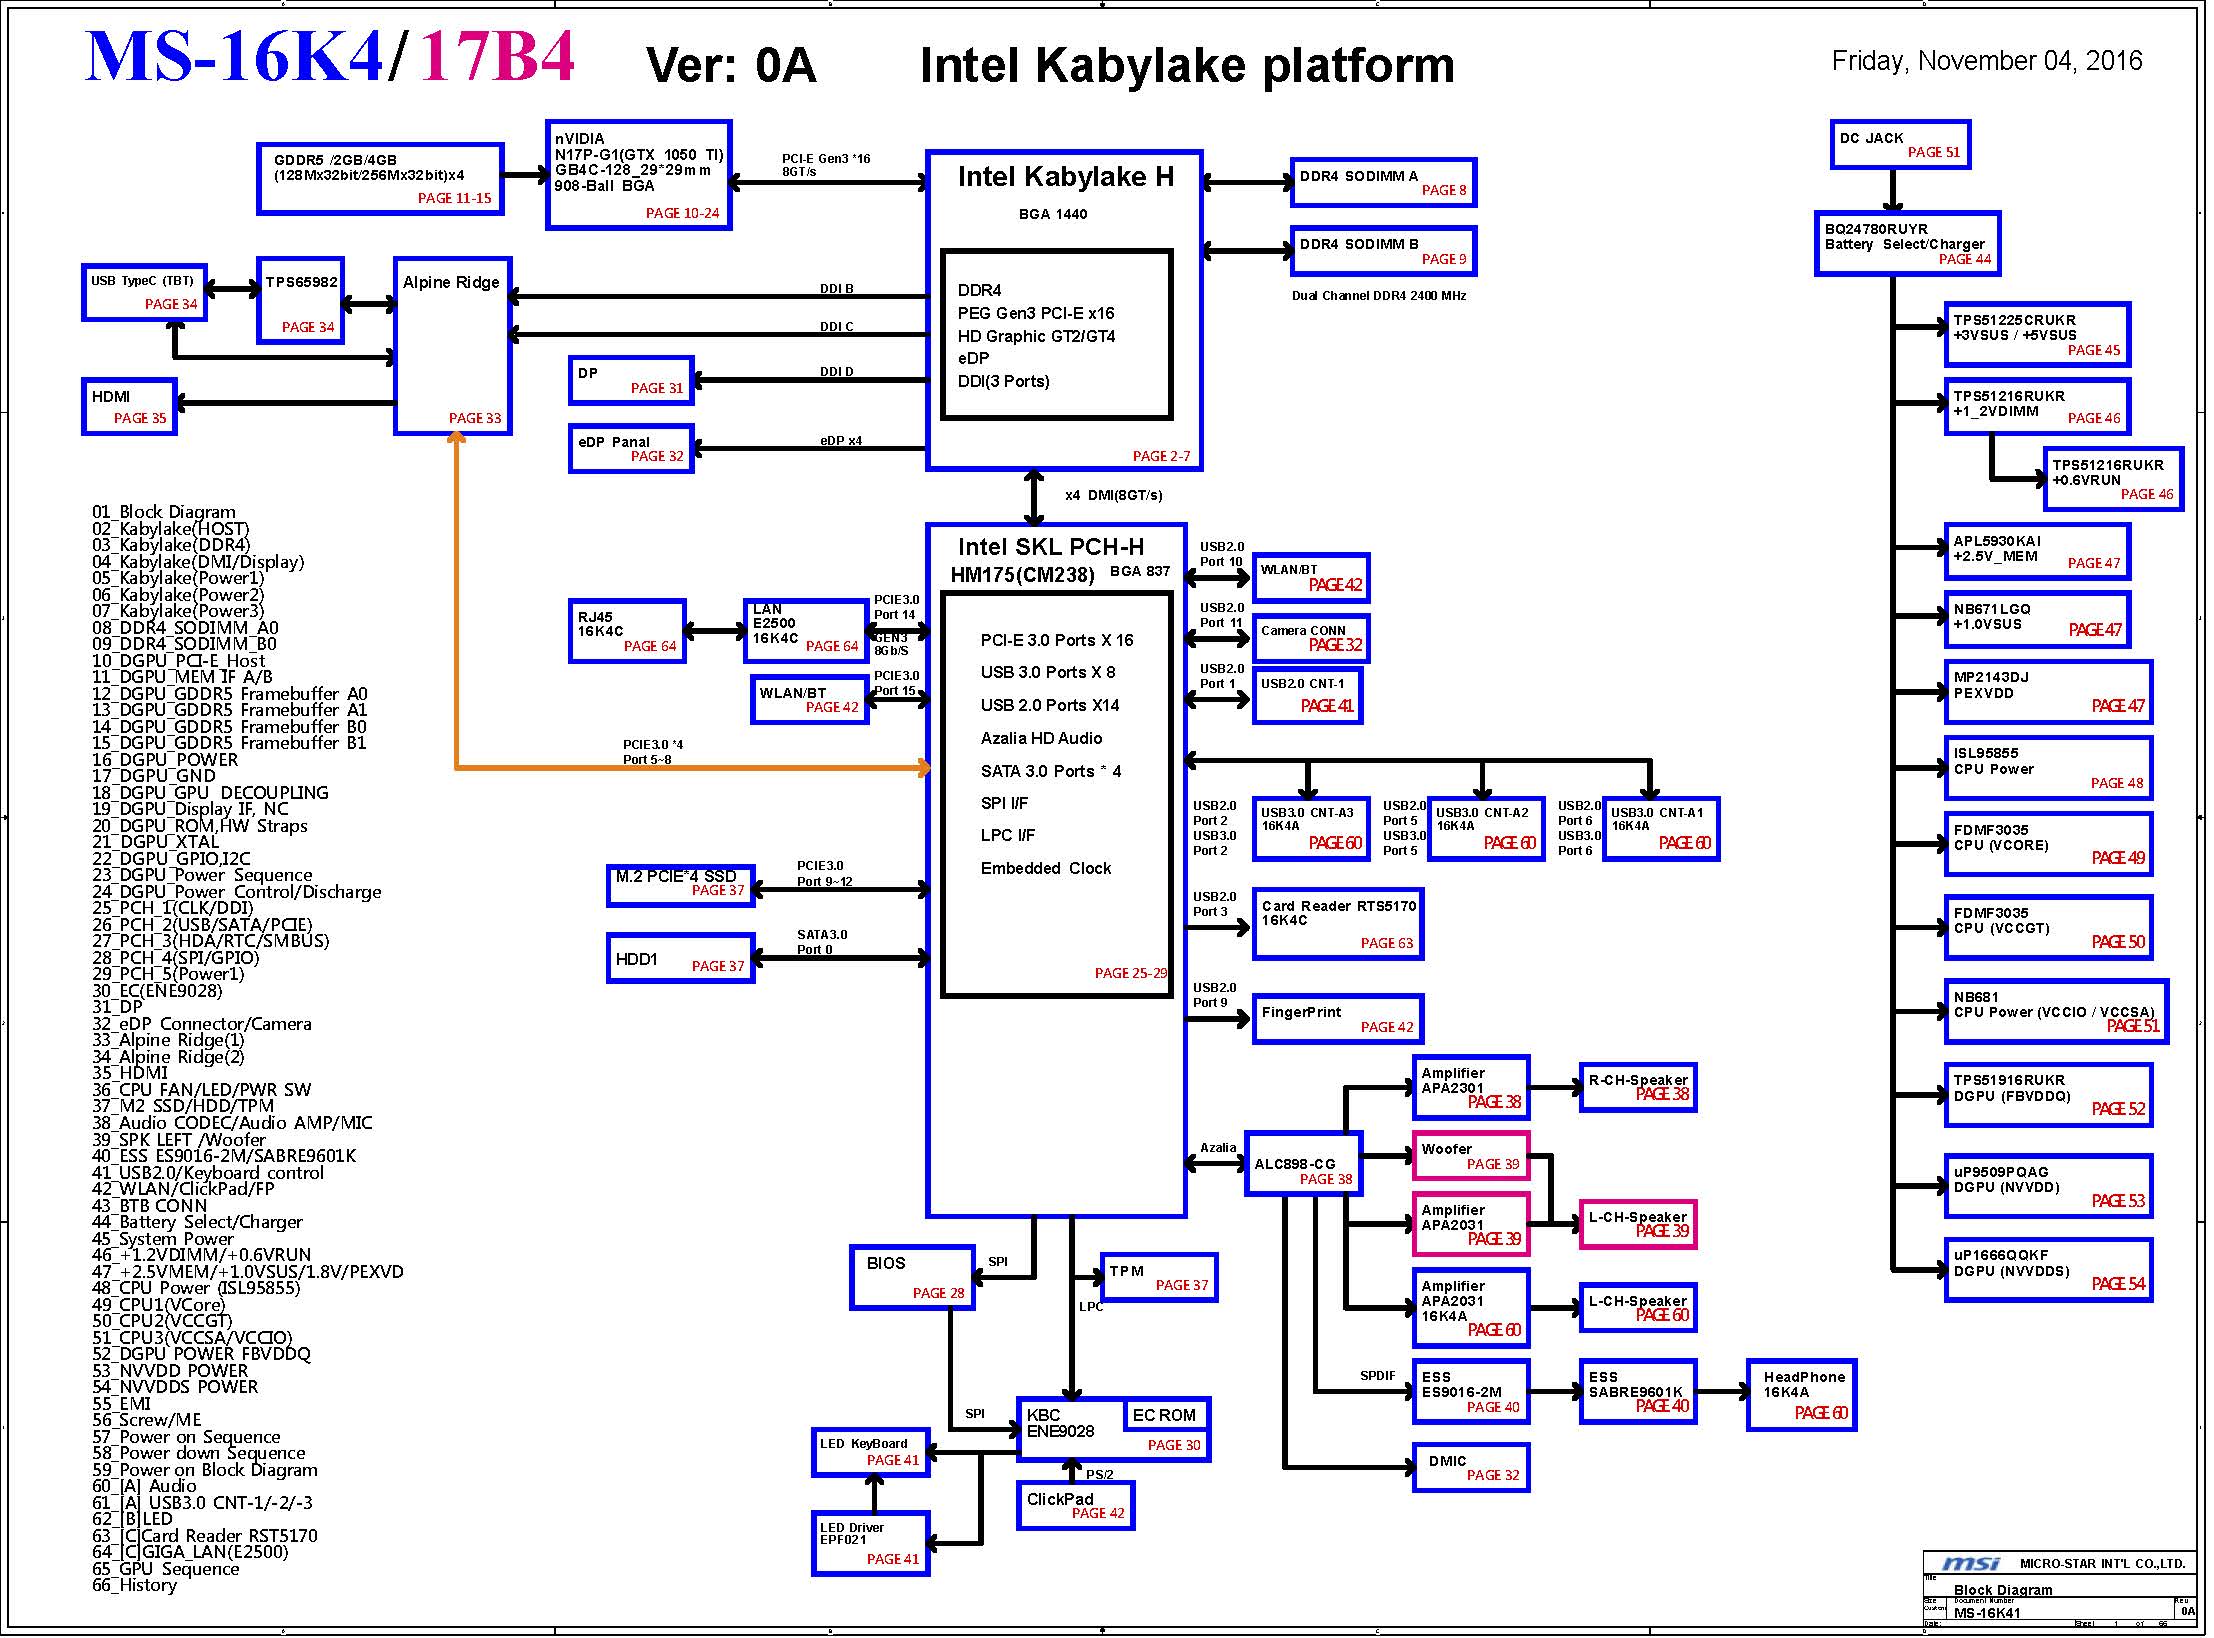Select the uP1666QQKF DGPU (NVVDDS) block
This screenshot has height=1638, width=2214.
pyautogui.click(x=2048, y=1270)
